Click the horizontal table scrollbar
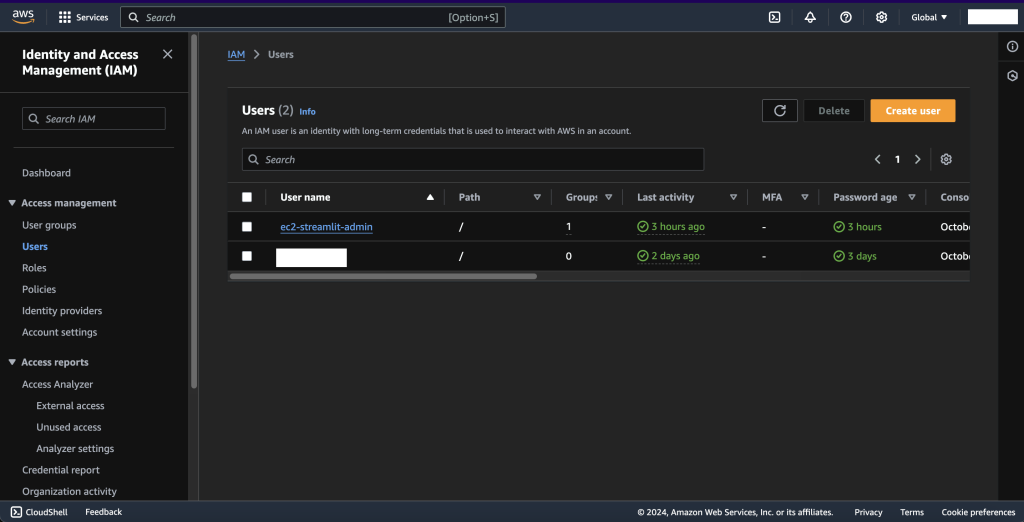The width and height of the screenshot is (1024, 522). point(383,276)
